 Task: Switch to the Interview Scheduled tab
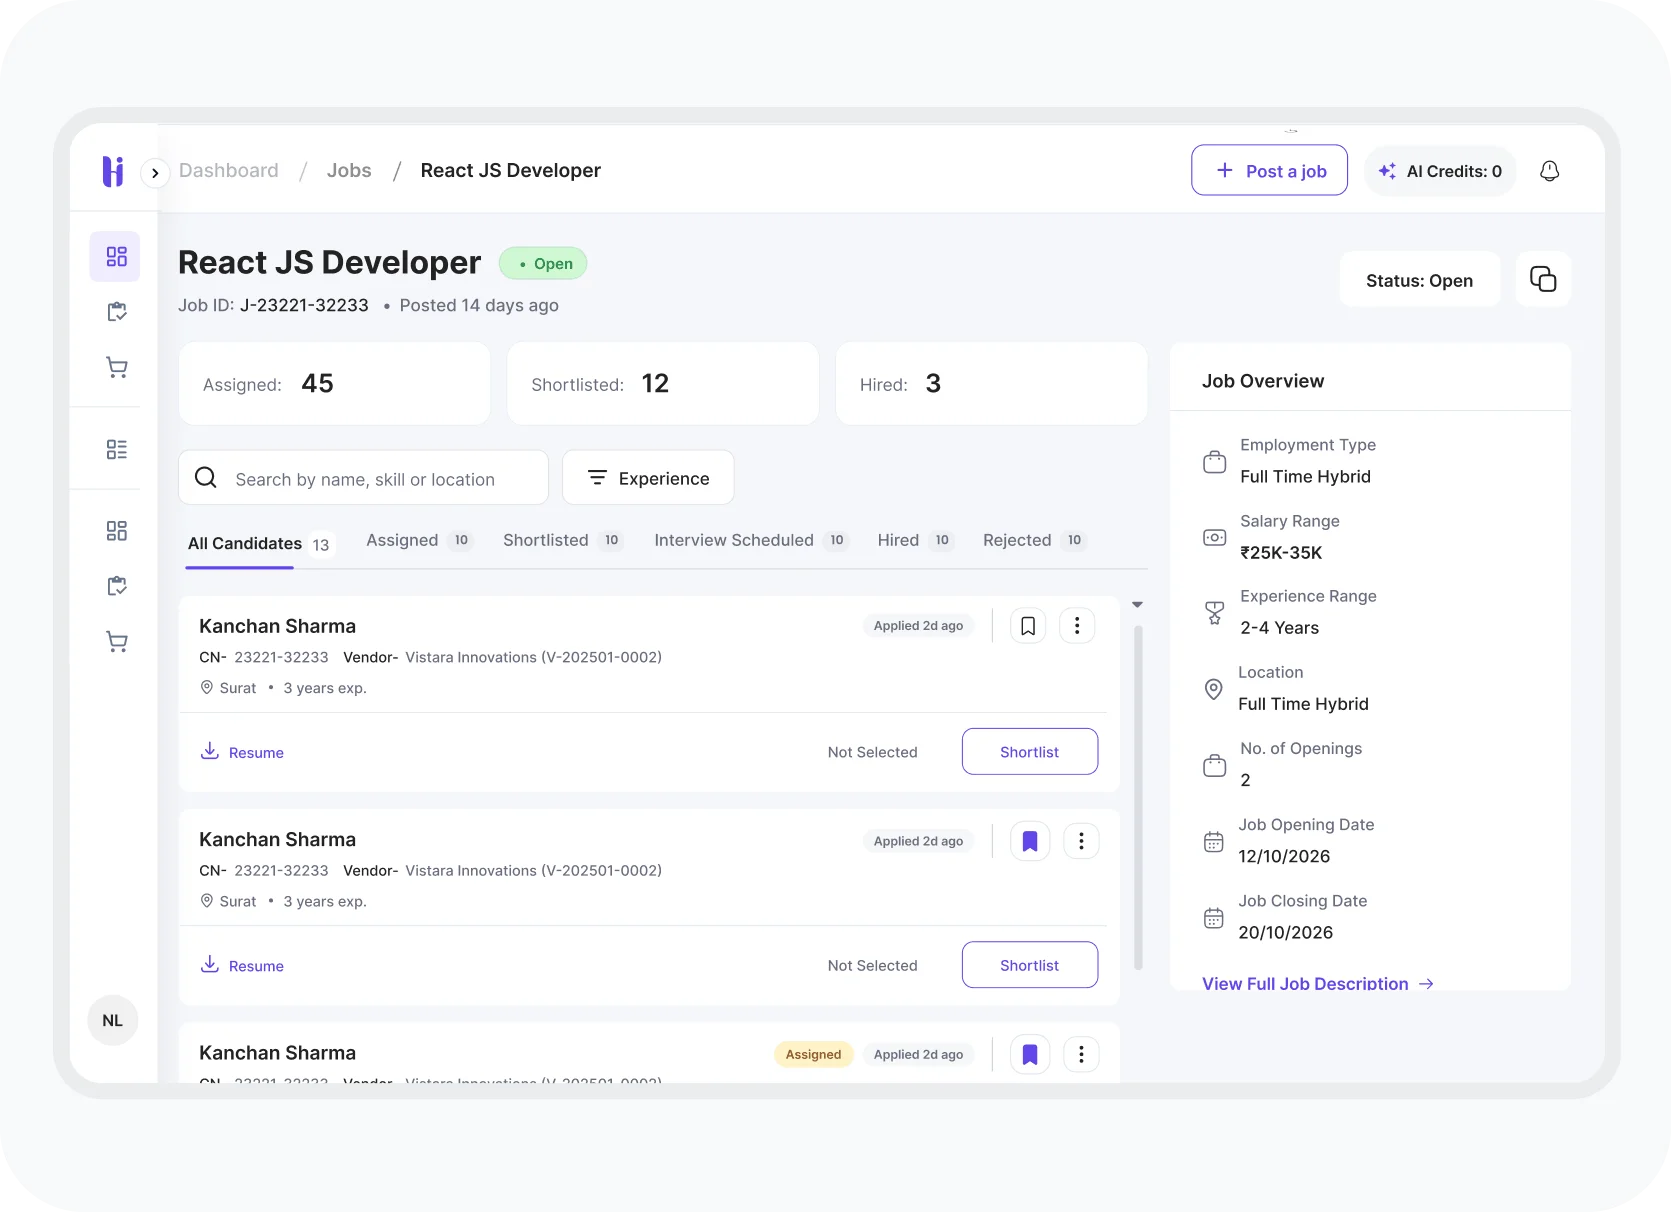(x=734, y=540)
